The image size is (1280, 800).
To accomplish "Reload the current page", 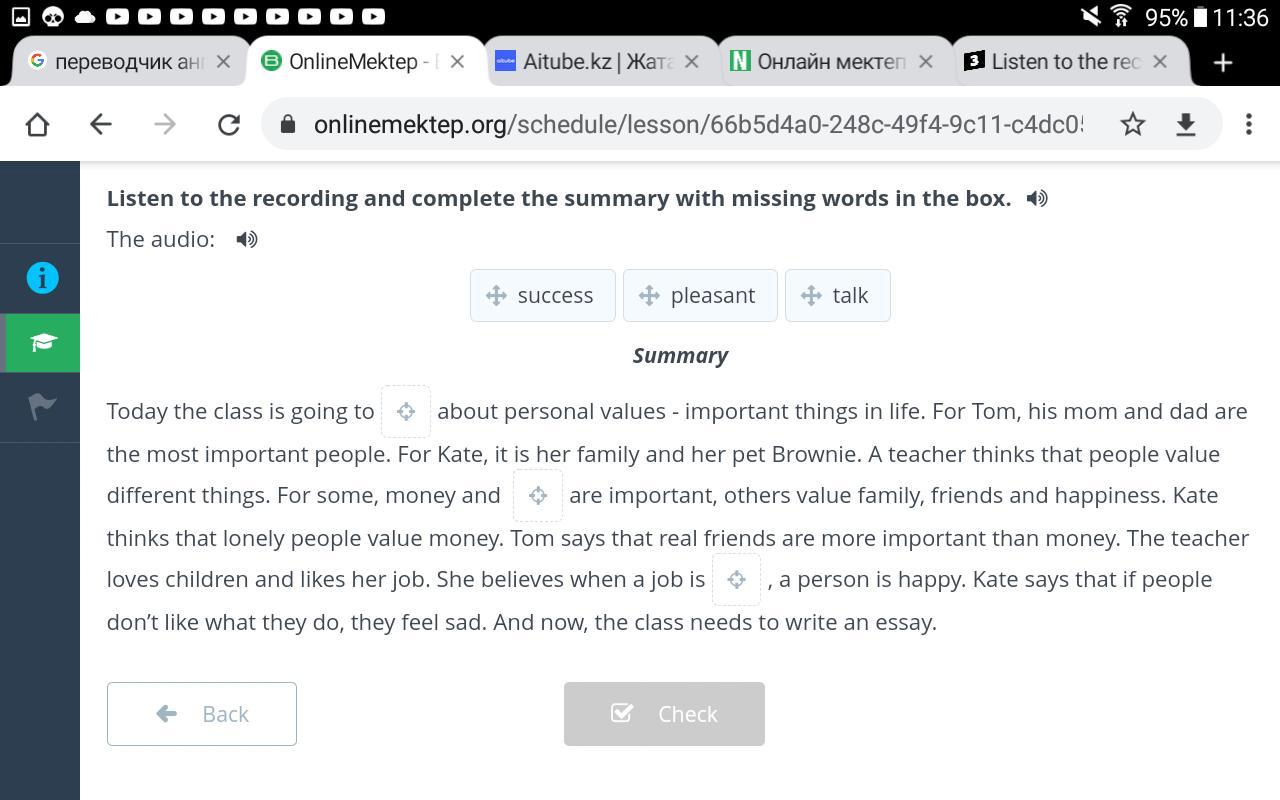I will (229, 124).
